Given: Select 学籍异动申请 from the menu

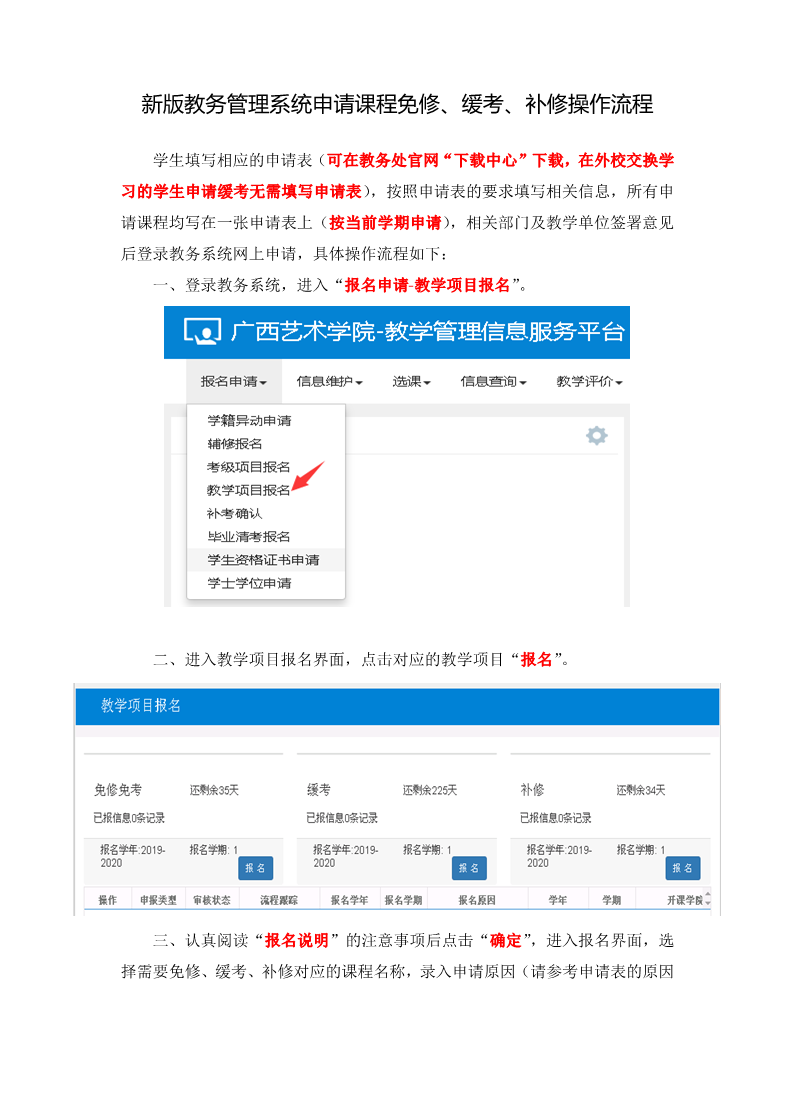Looking at the screenshot, I should 249,420.
